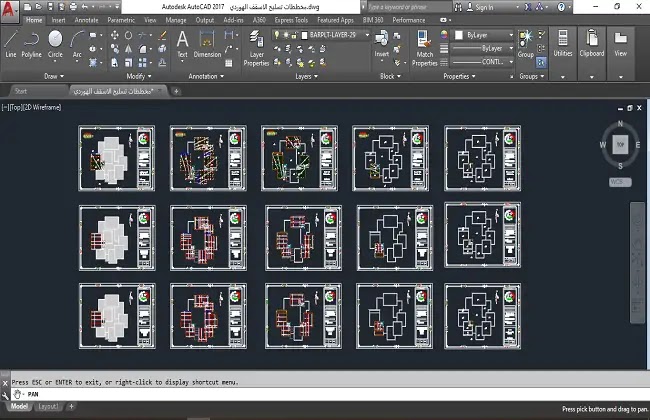
Task: Activate the Mirror tool
Action: click(x=129, y=49)
